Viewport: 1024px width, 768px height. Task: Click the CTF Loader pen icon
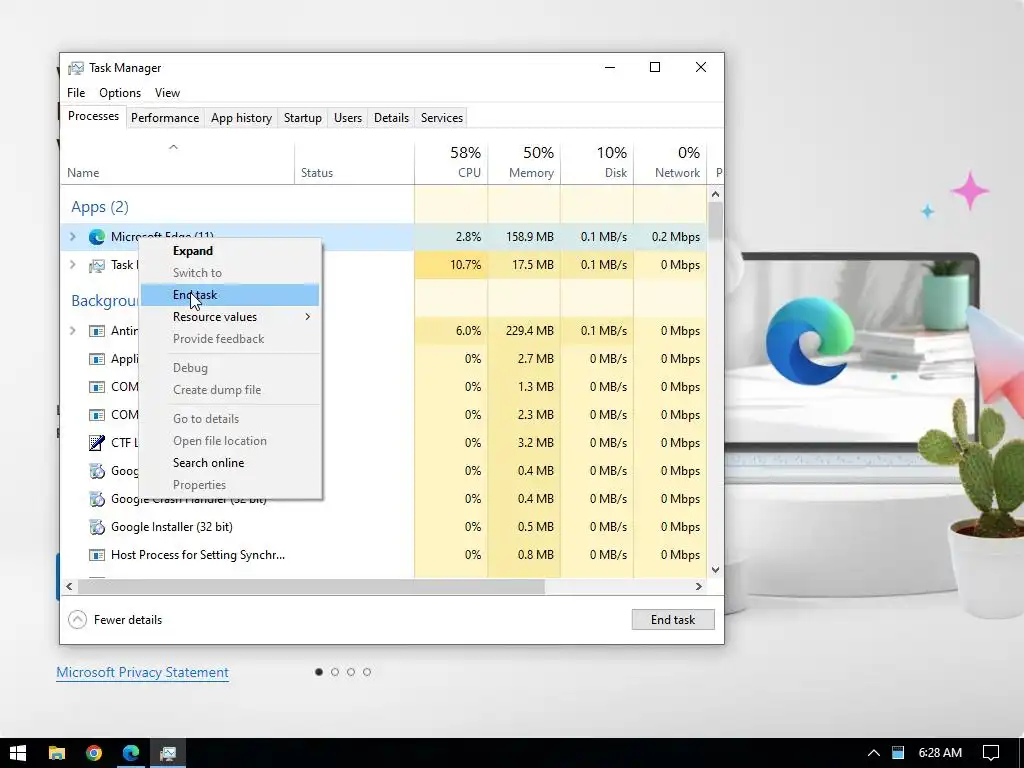click(x=97, y=443)
